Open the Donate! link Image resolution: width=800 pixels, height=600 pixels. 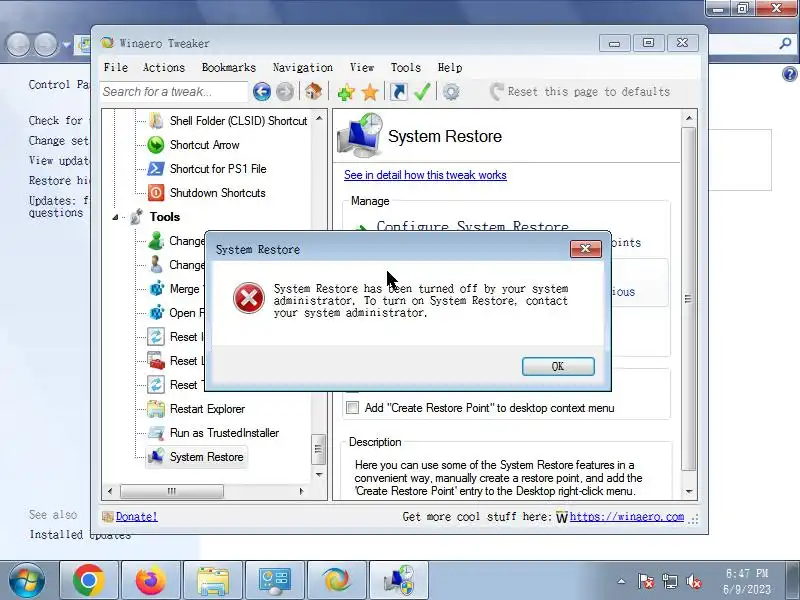pyautogui.click(x=136, y=516)
